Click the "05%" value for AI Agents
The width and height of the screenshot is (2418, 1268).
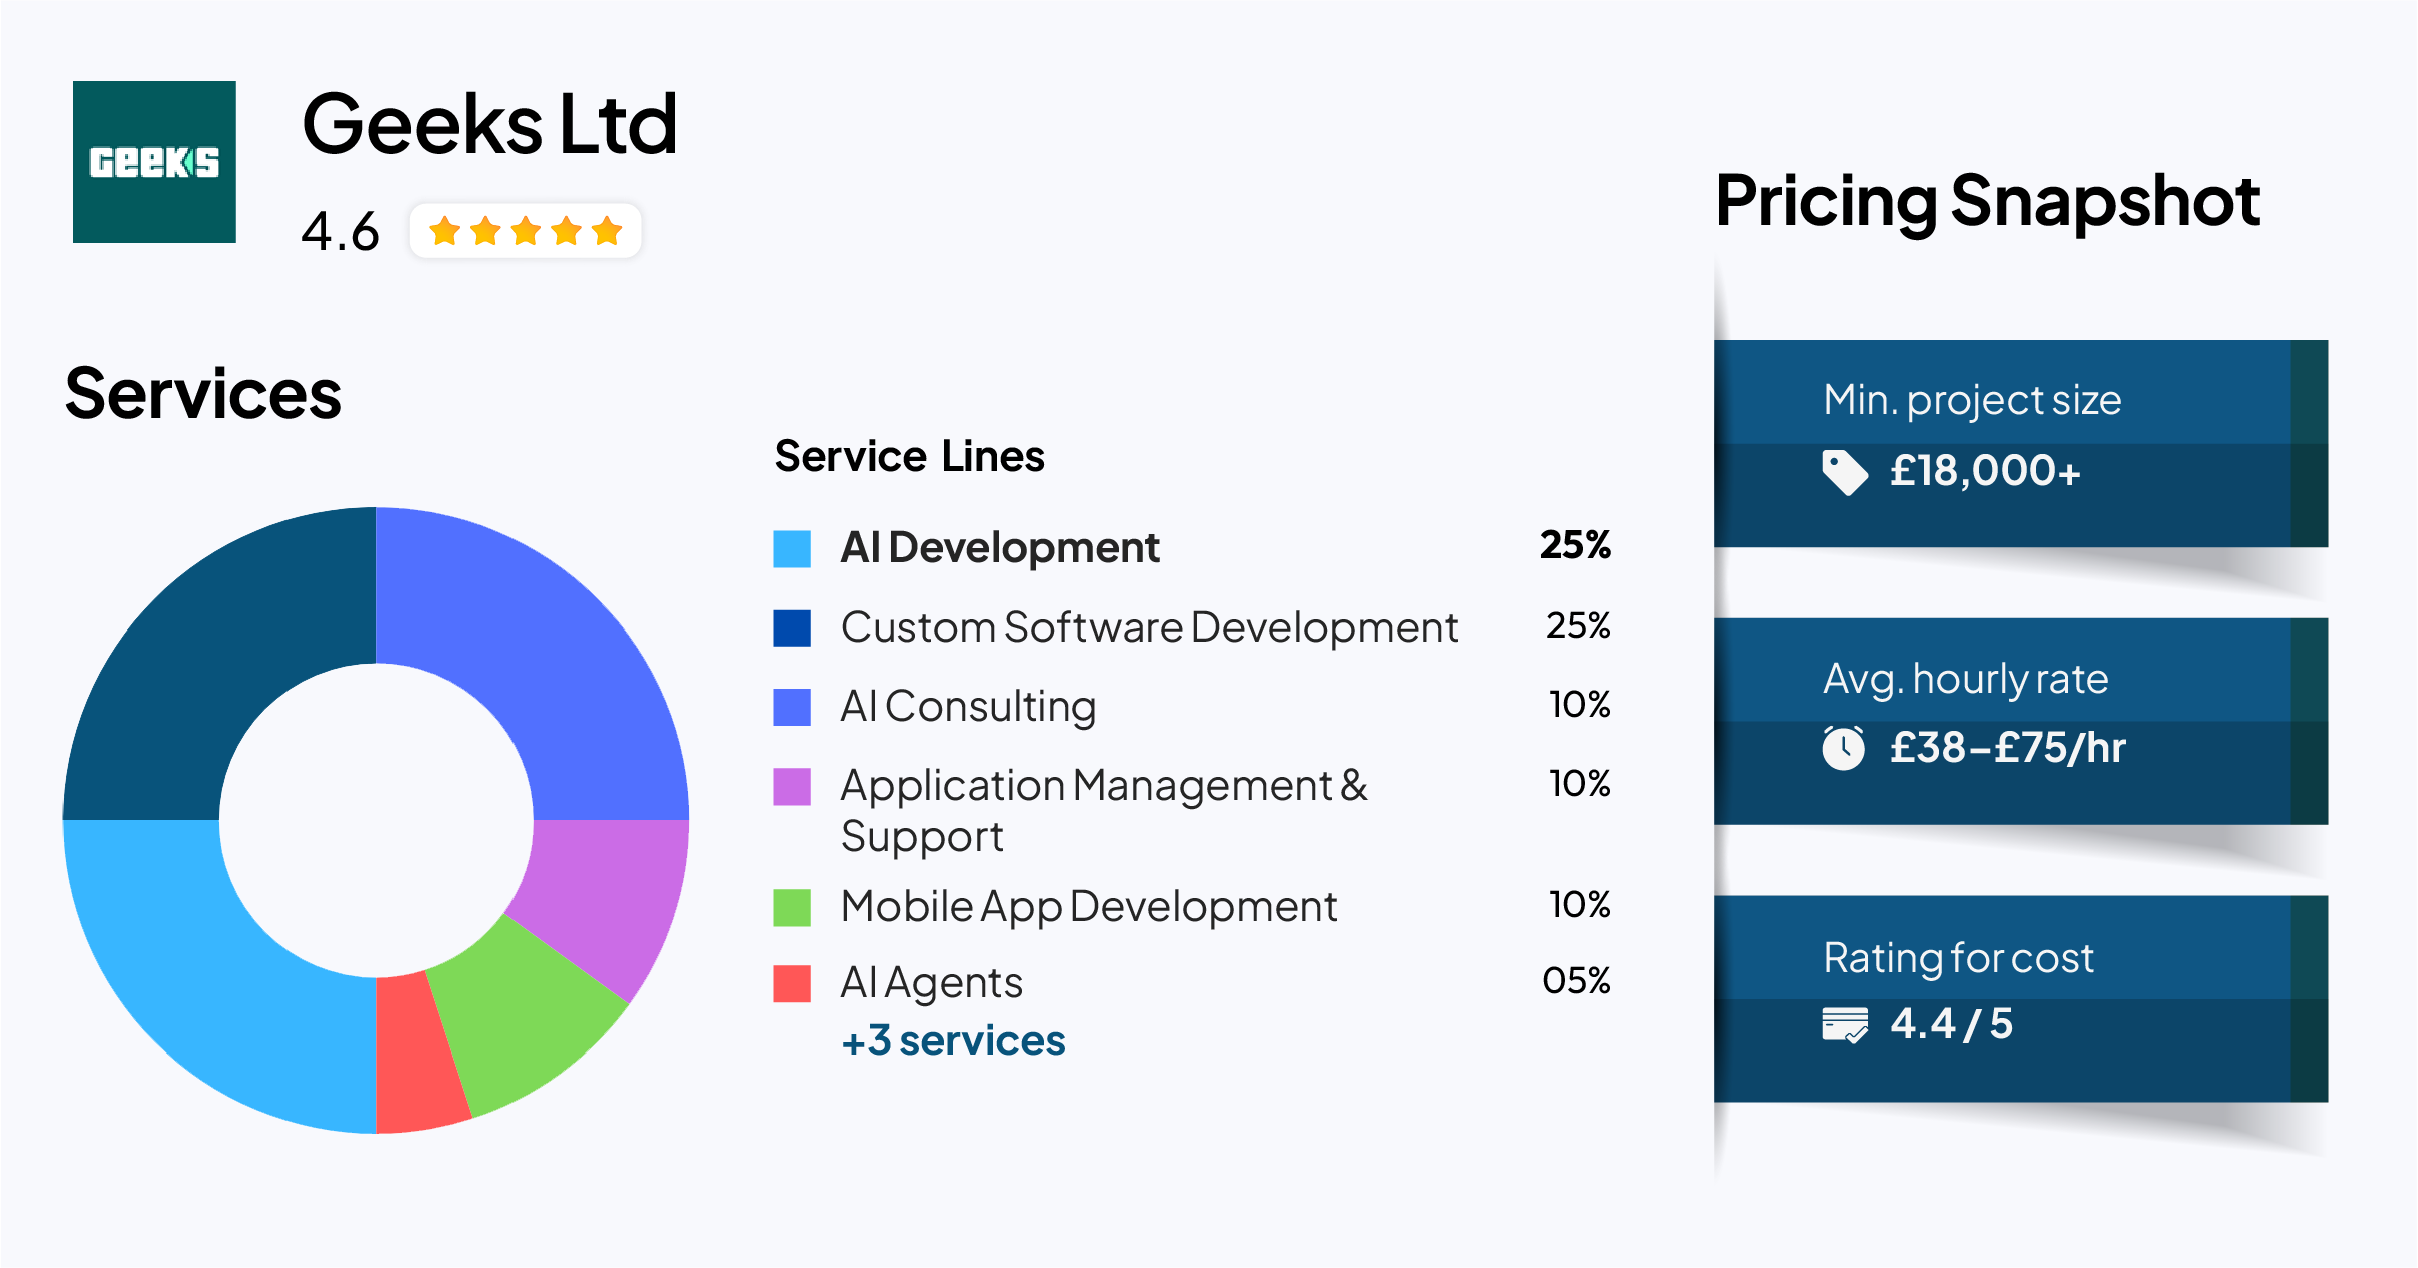[1576, 981]
